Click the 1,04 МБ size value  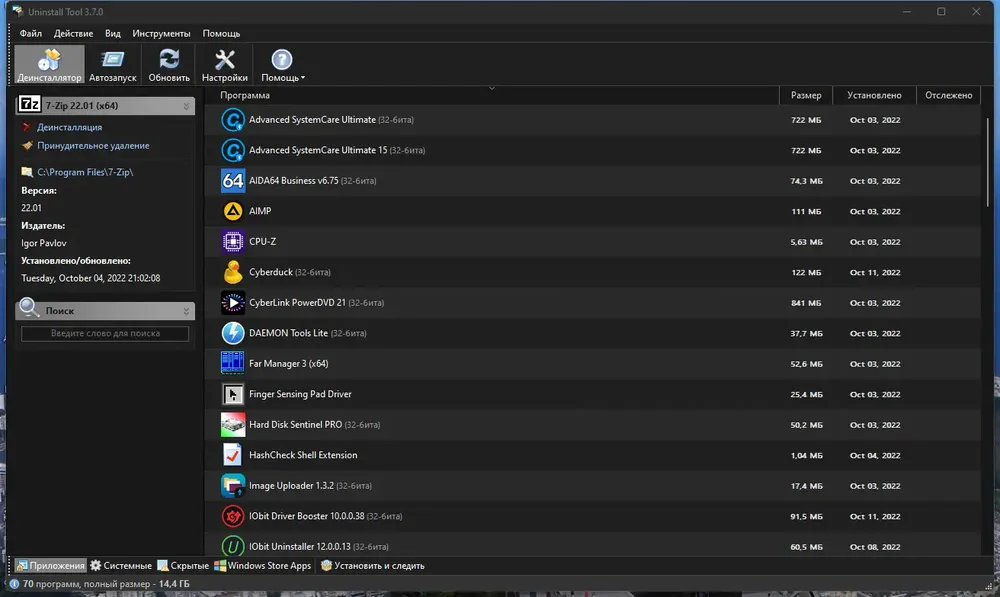[806, 455]
